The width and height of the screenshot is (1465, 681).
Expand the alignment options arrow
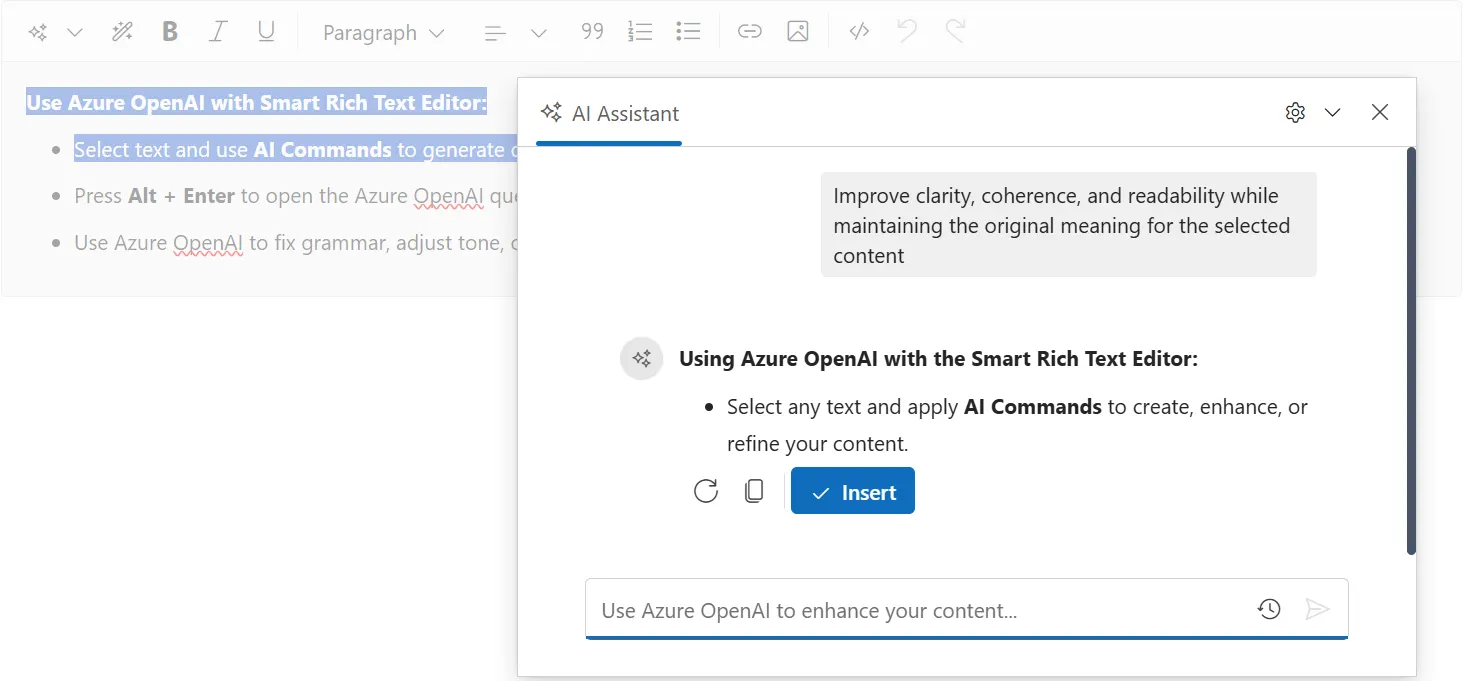(x=538, y=32)
